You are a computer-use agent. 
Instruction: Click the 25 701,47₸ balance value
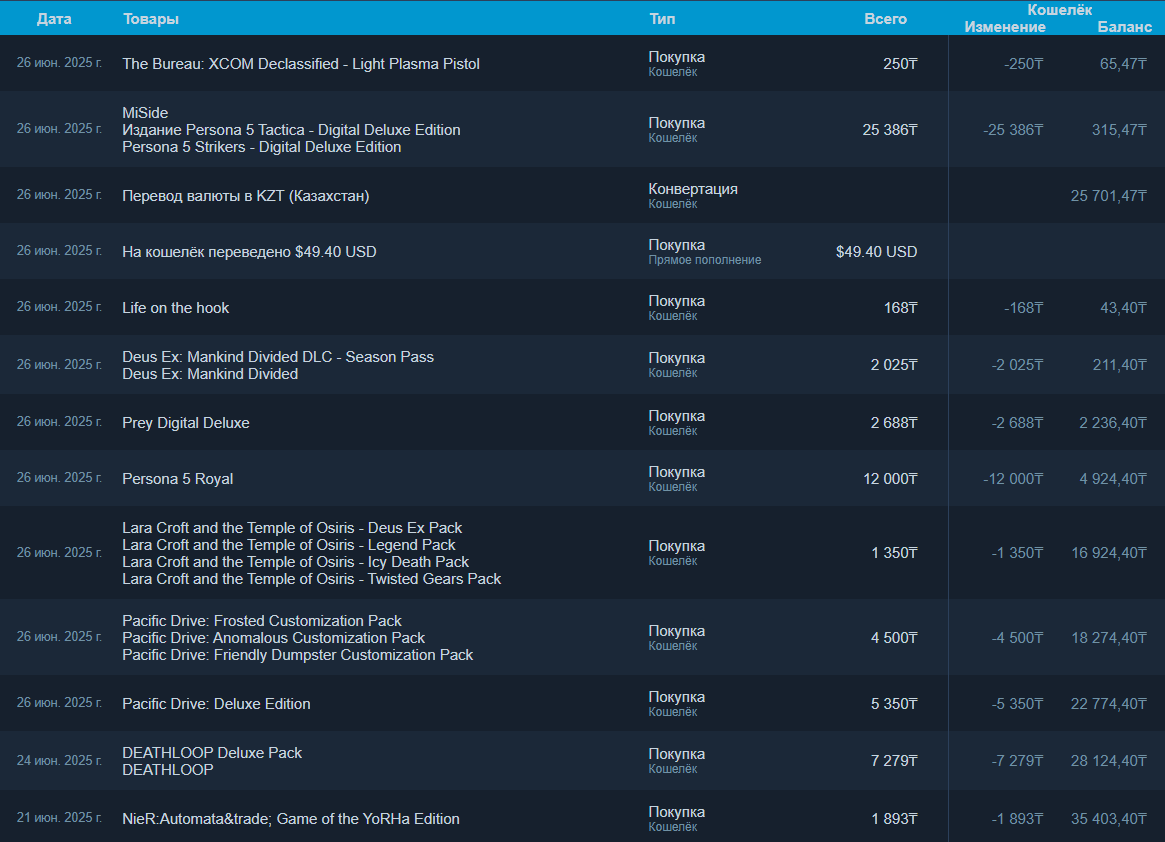[1108, 196]
